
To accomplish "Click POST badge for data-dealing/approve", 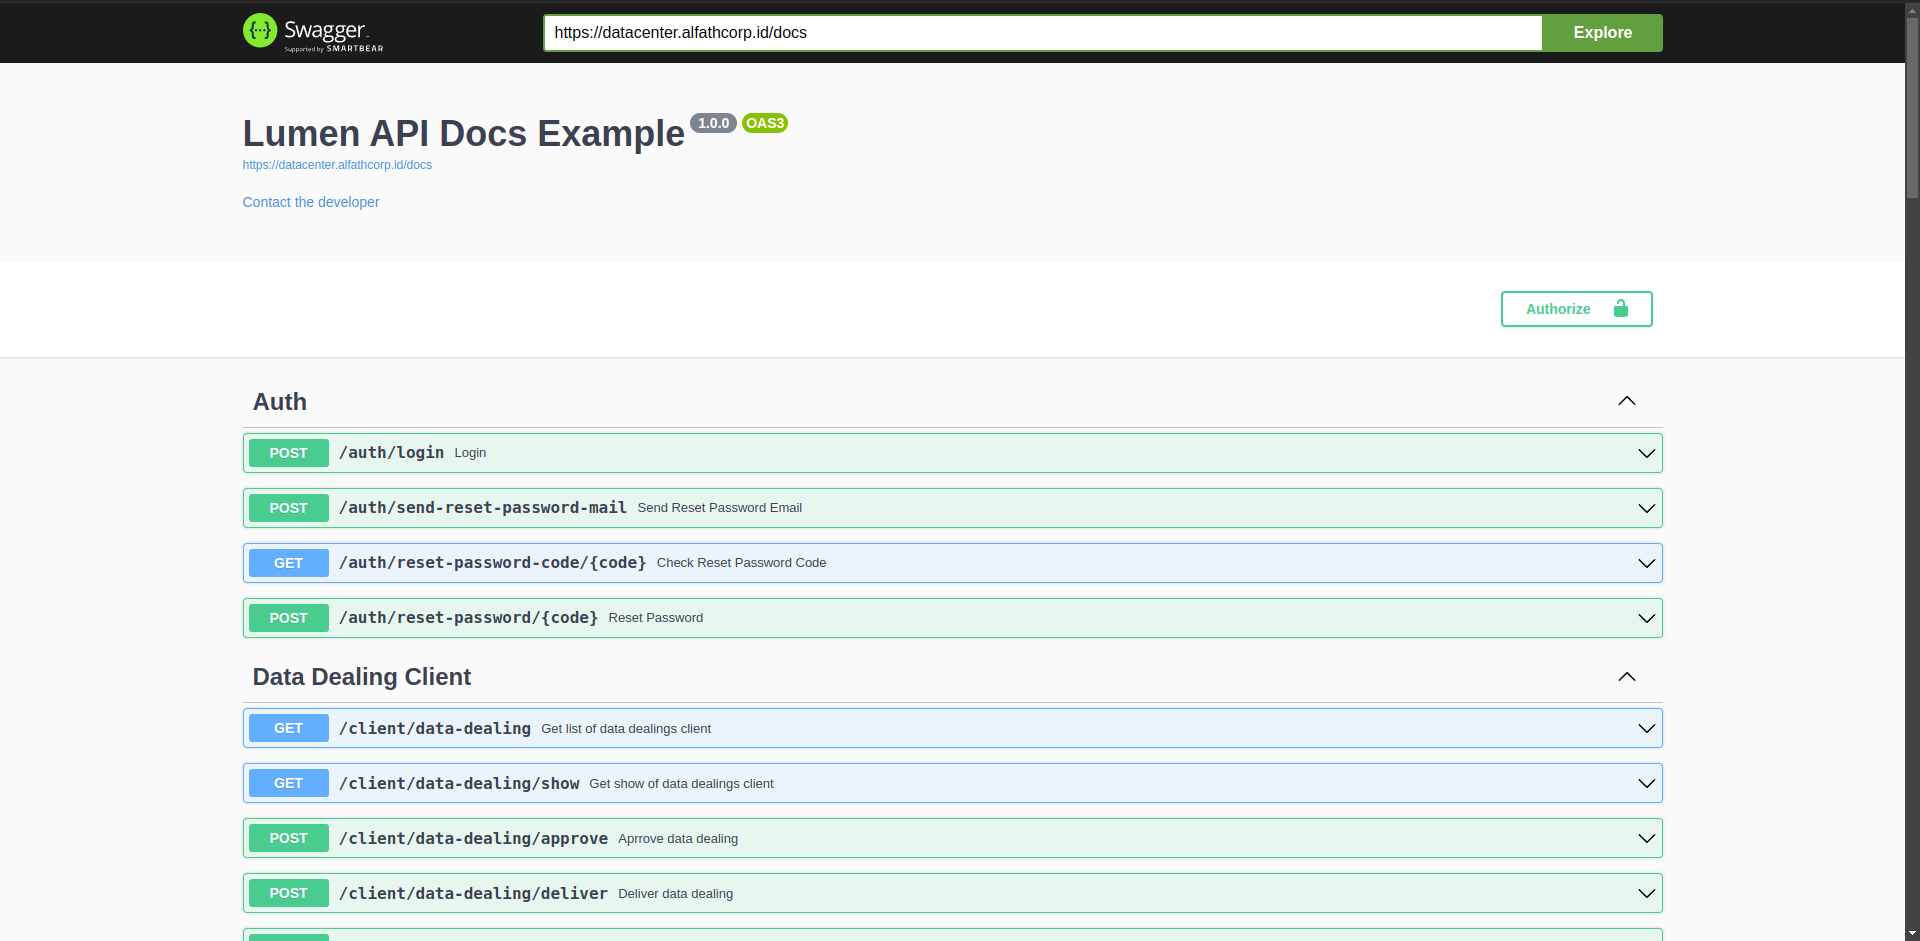I will click(288, 838).
